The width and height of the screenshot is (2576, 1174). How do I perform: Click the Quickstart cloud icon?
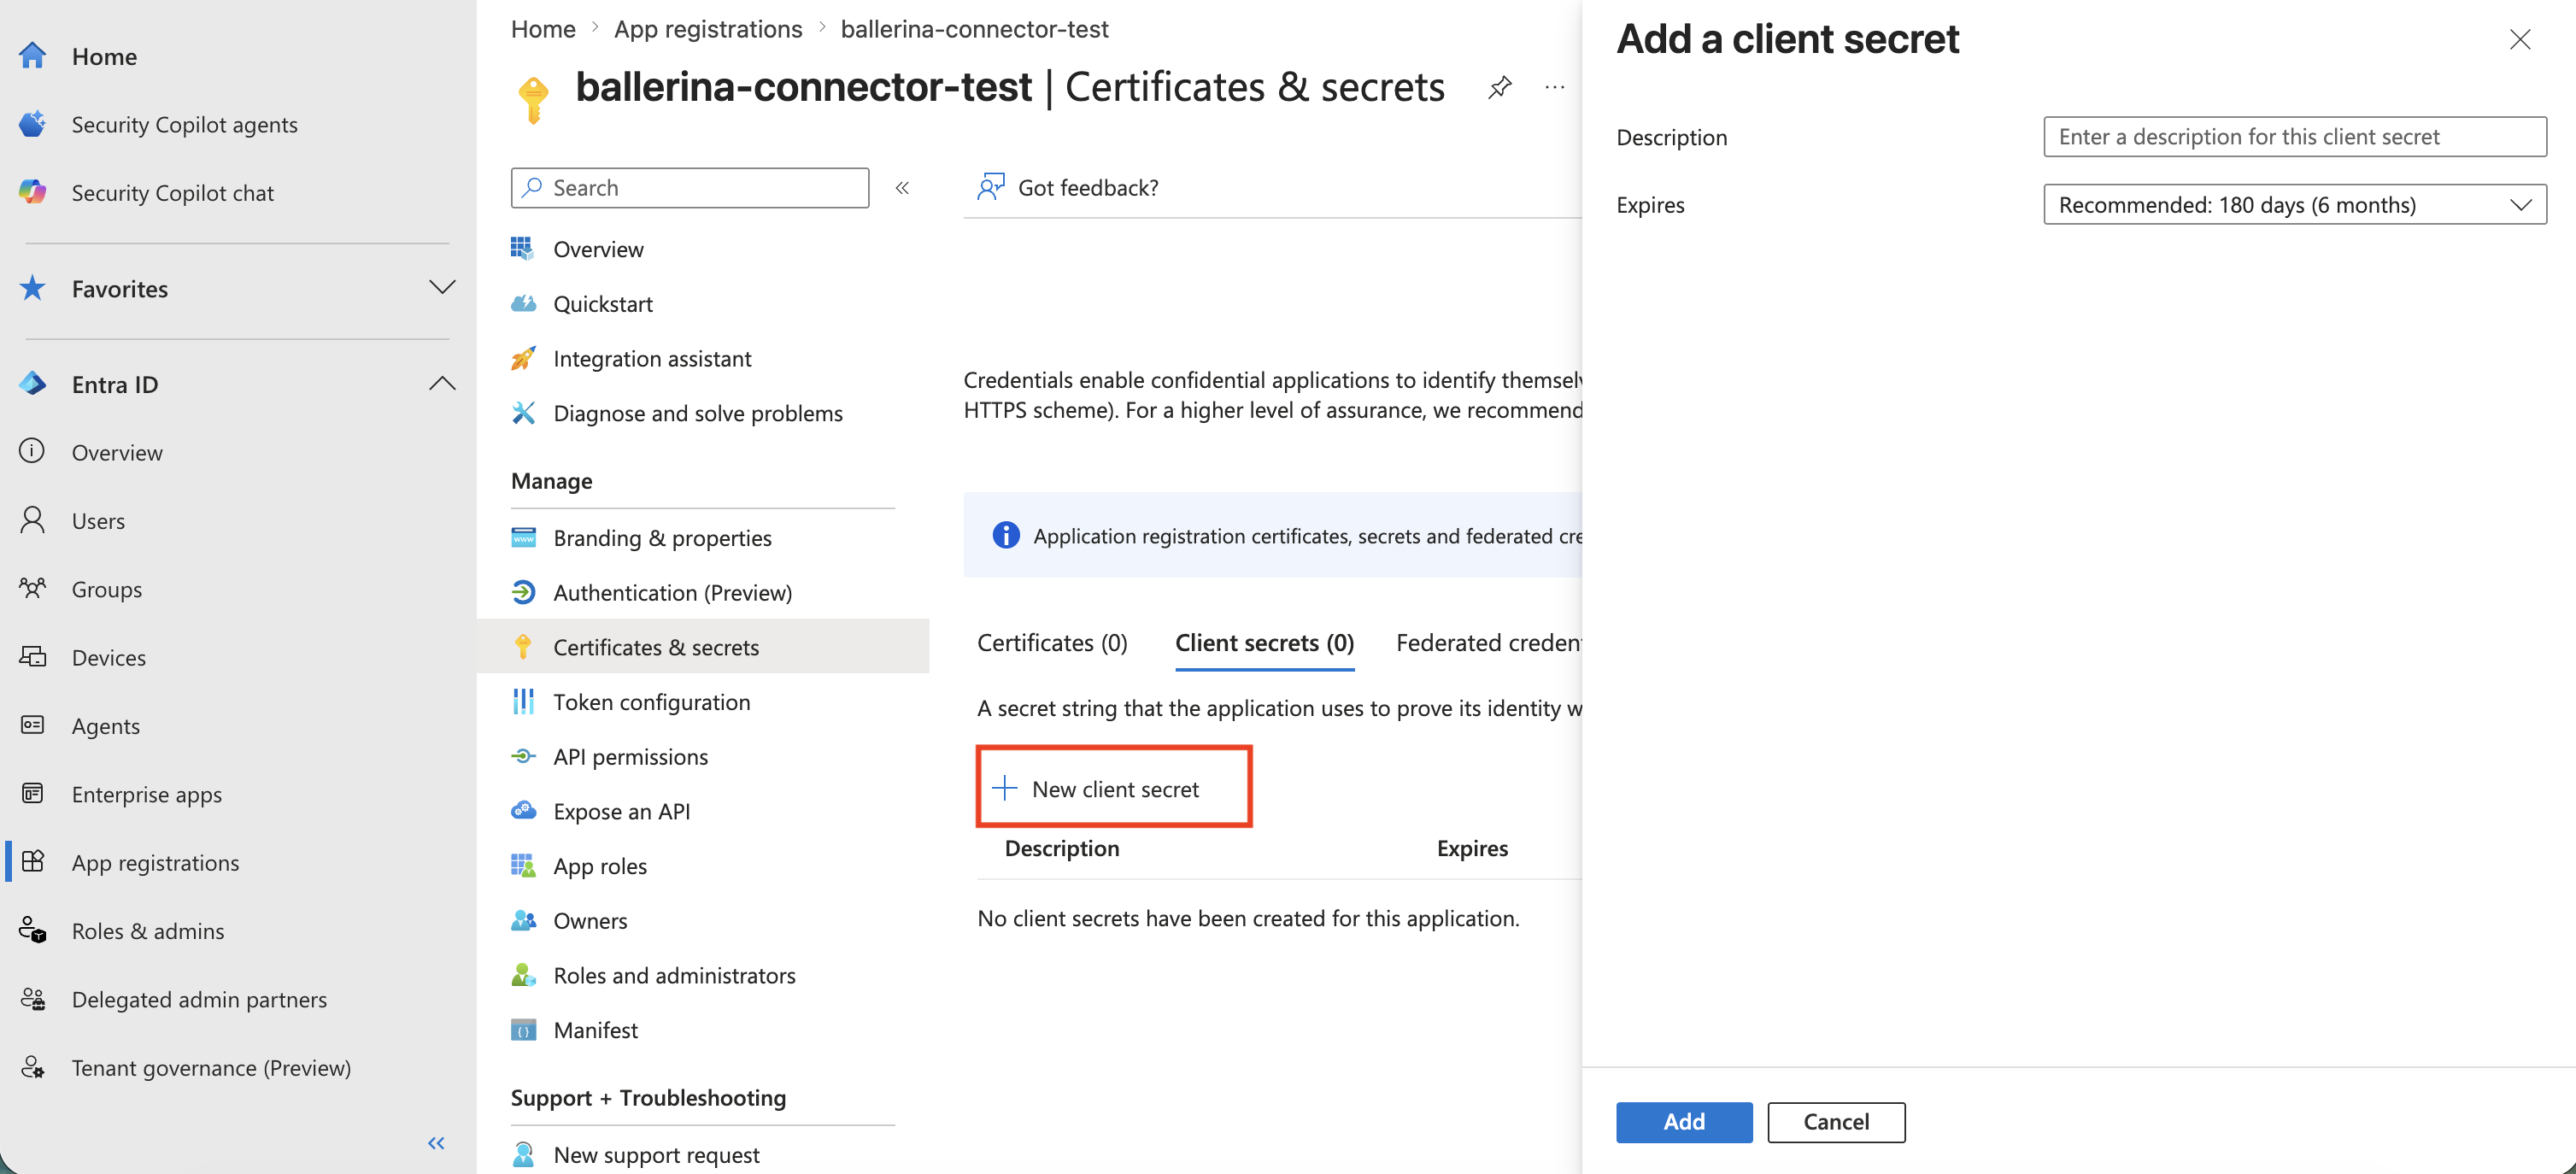523,303
